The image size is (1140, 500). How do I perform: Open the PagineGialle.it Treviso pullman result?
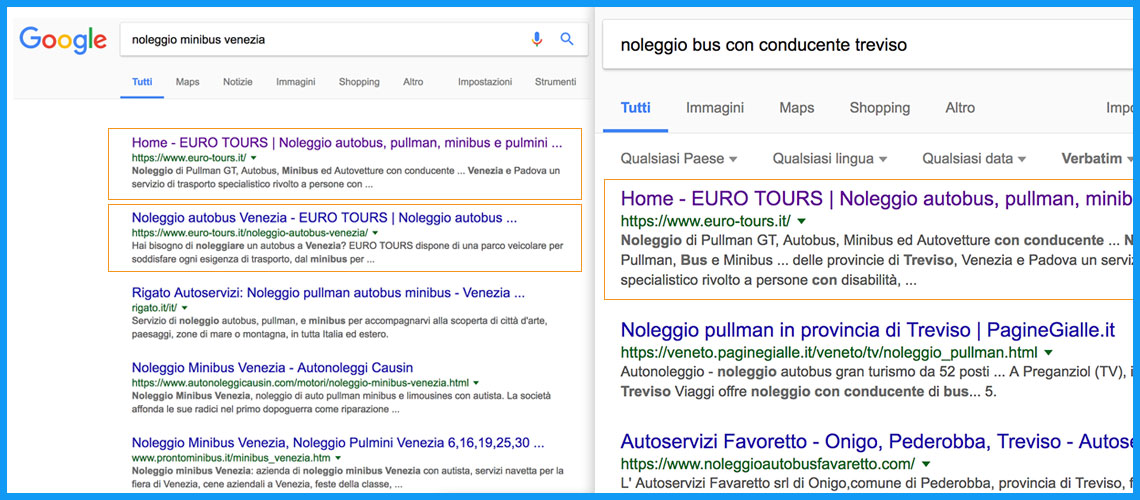click(867, 330)
